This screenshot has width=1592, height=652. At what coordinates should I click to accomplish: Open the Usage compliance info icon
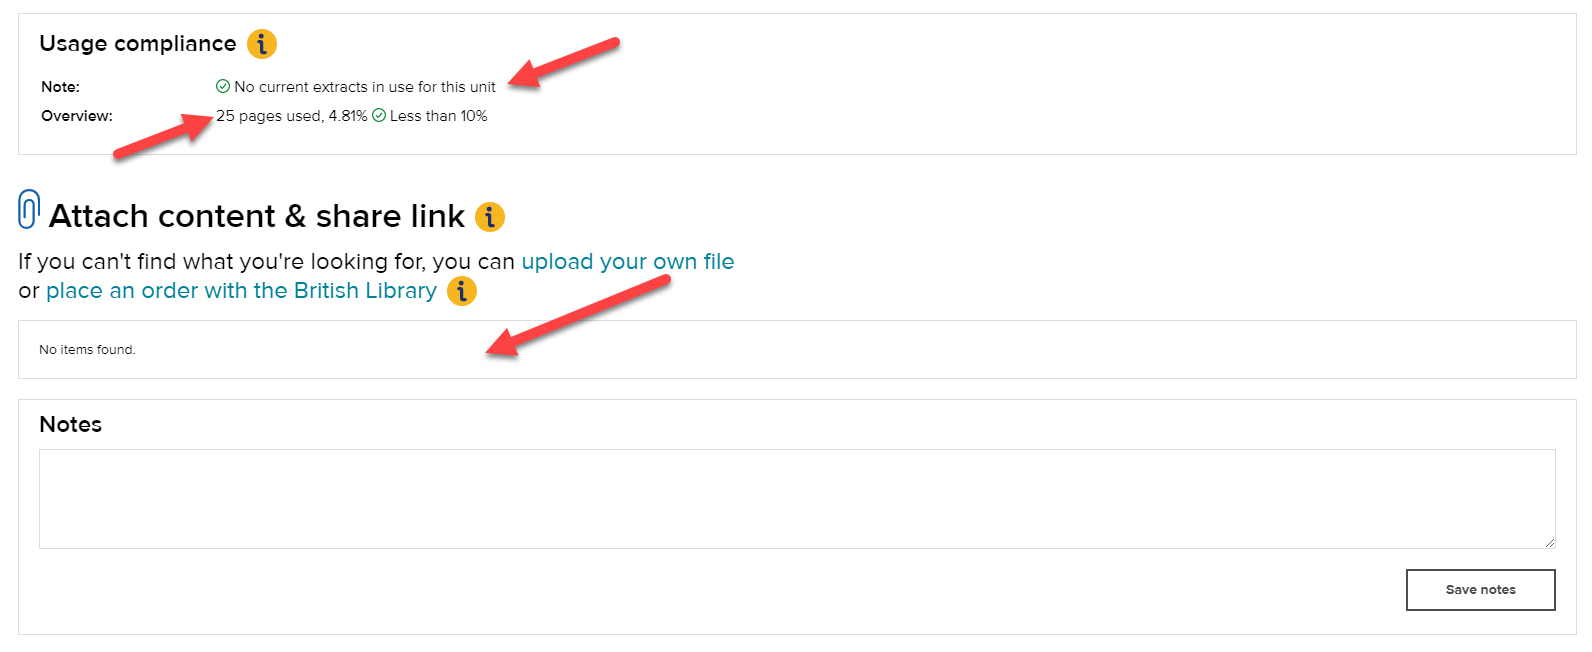pyautogui.click(x=262, y=44)
